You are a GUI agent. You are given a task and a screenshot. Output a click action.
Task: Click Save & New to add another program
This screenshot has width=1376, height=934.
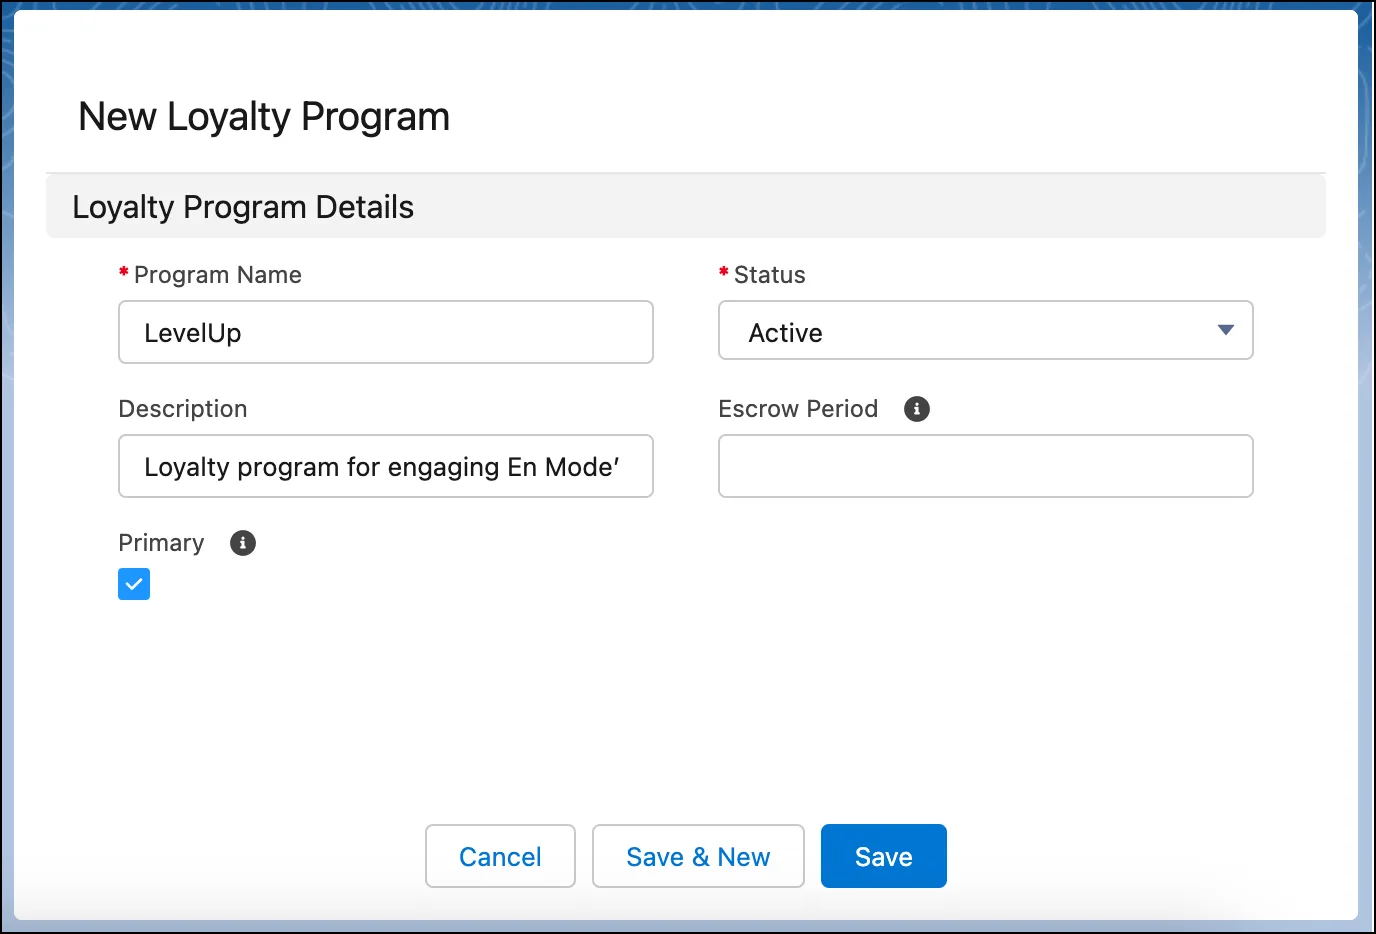[x=698, y=856]
